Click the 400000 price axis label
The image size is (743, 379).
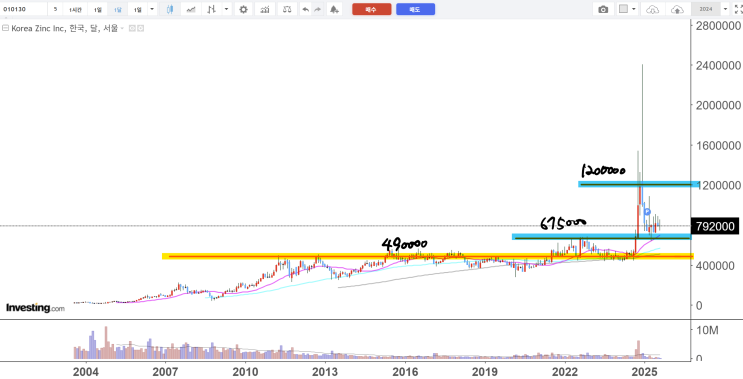pyautogui.click(x=715, y=265)
